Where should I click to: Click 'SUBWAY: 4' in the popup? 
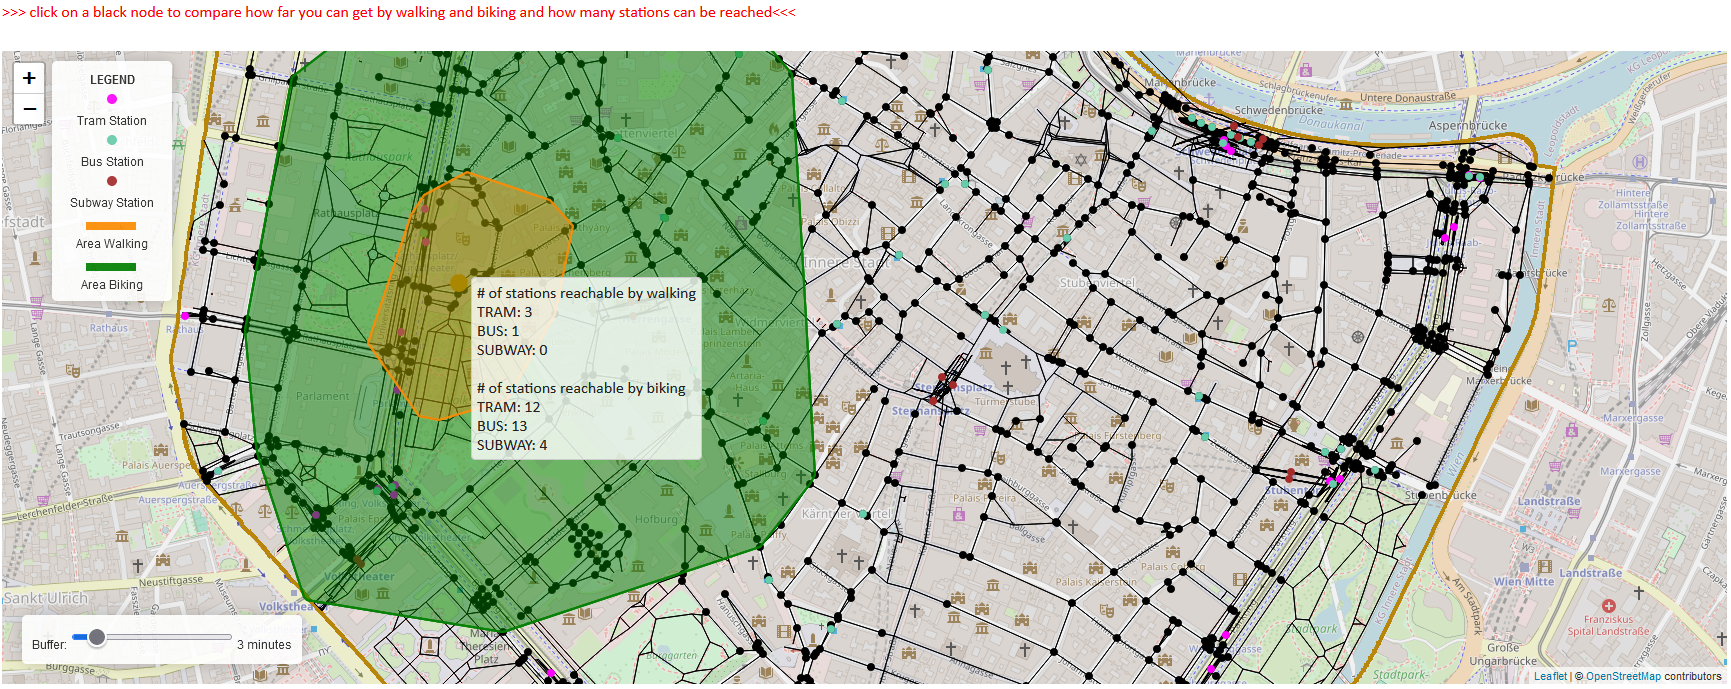512,445
